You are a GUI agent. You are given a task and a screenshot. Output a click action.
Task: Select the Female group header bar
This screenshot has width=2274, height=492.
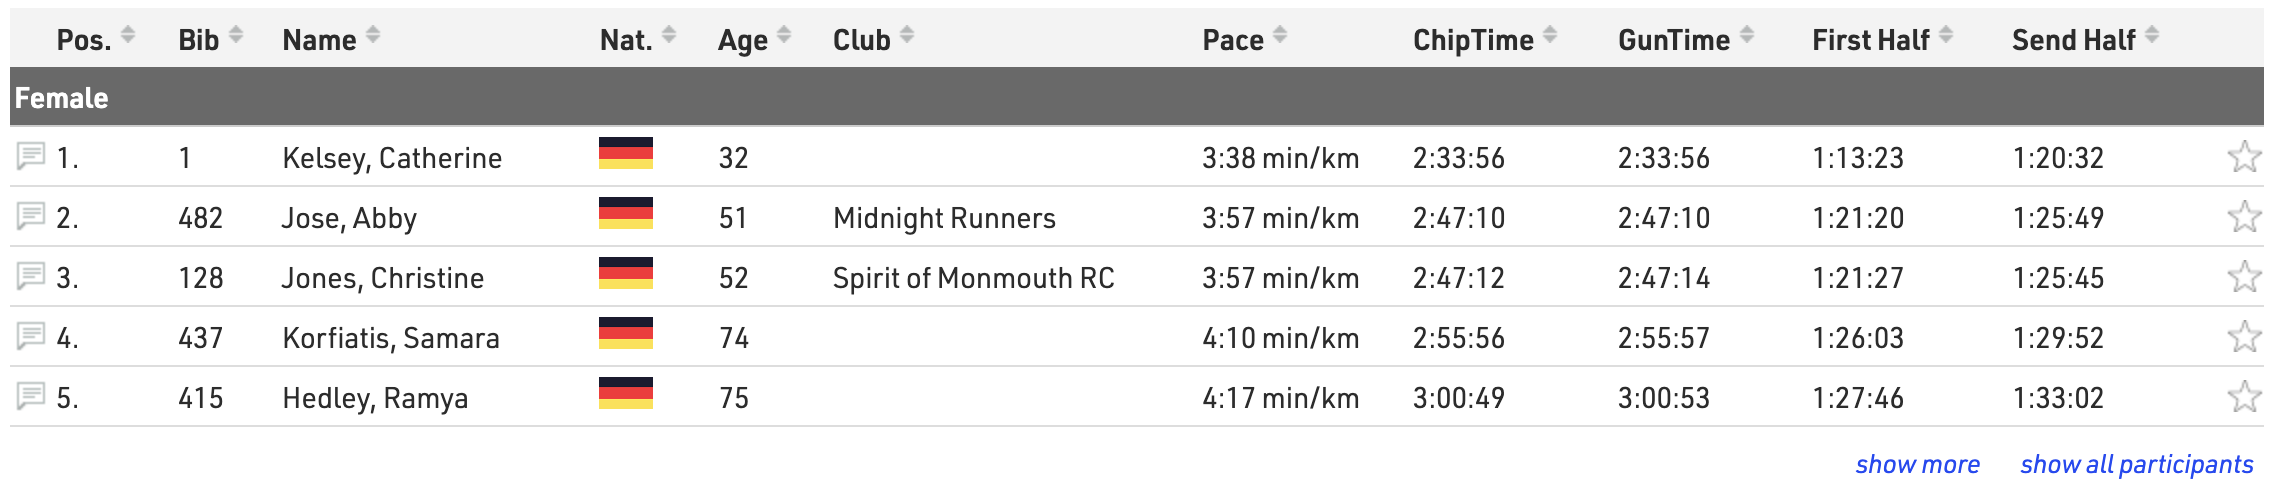click(1136, 97)
